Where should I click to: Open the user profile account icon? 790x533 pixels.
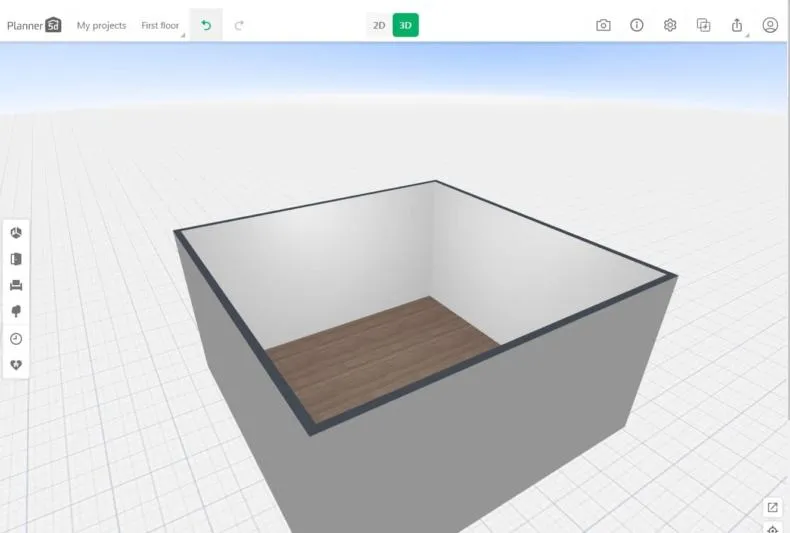tap(770, 25)
